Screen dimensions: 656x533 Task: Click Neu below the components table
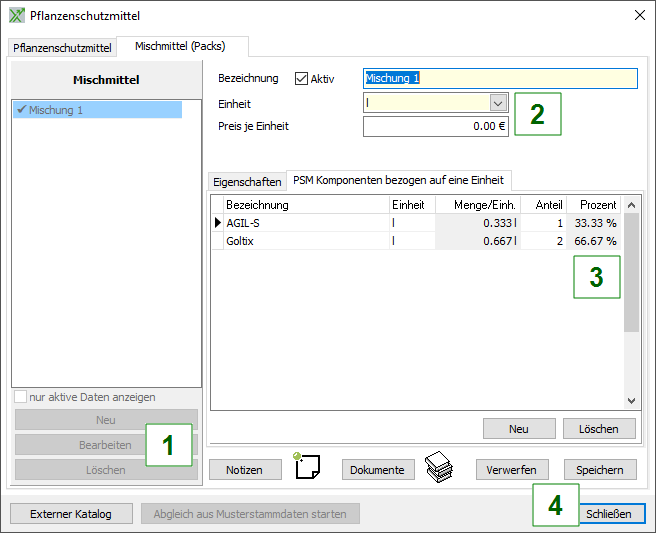point(518,429)
